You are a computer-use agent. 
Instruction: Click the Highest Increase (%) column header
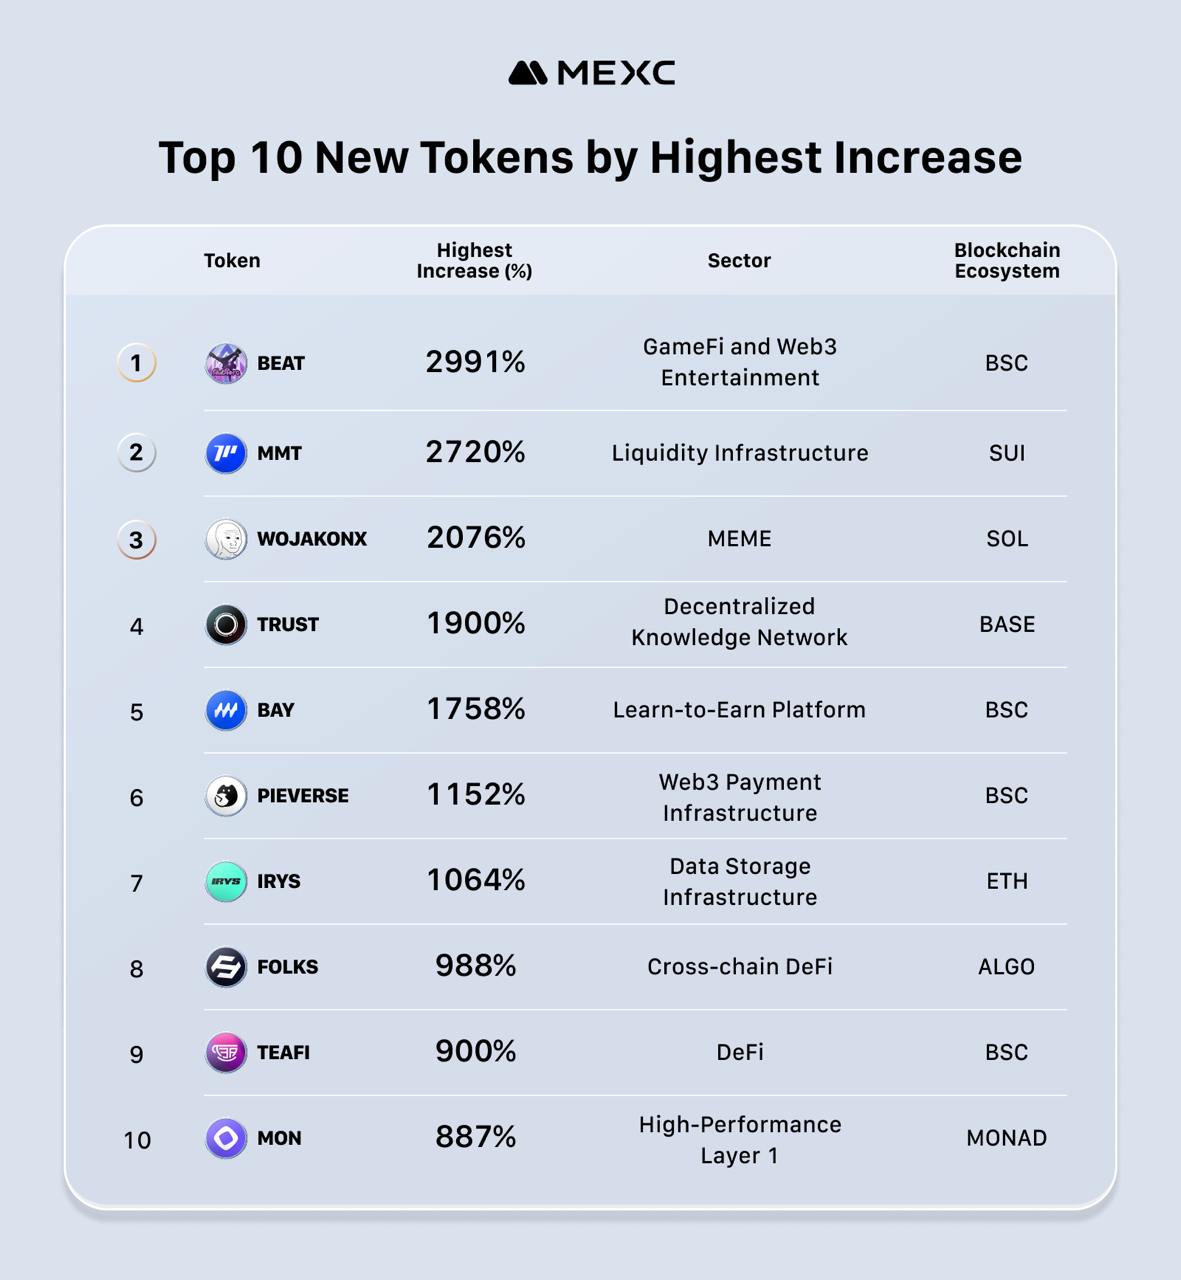474,261
